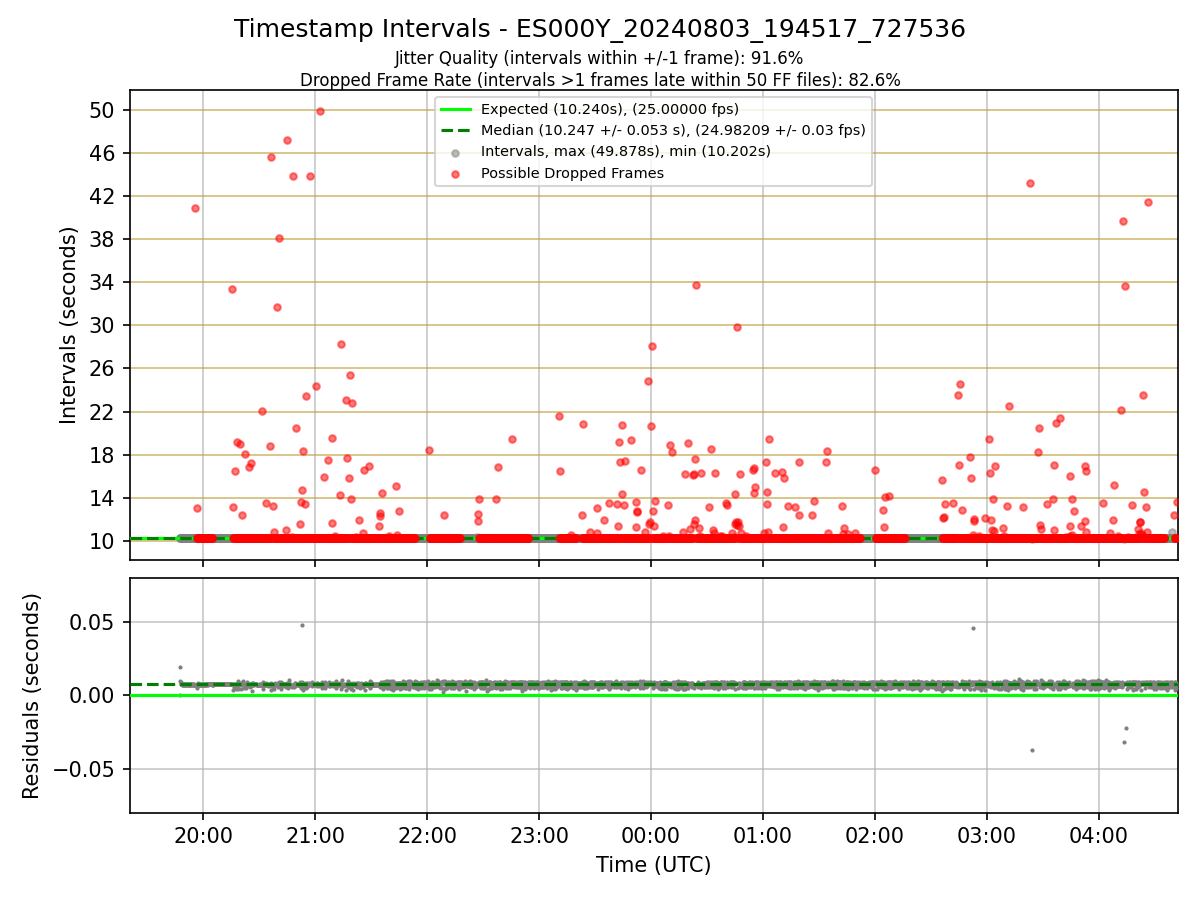Screen dimensions: 1200x900
Task: Click the x-axis tick label "01:00"
Action: [763, 834]
